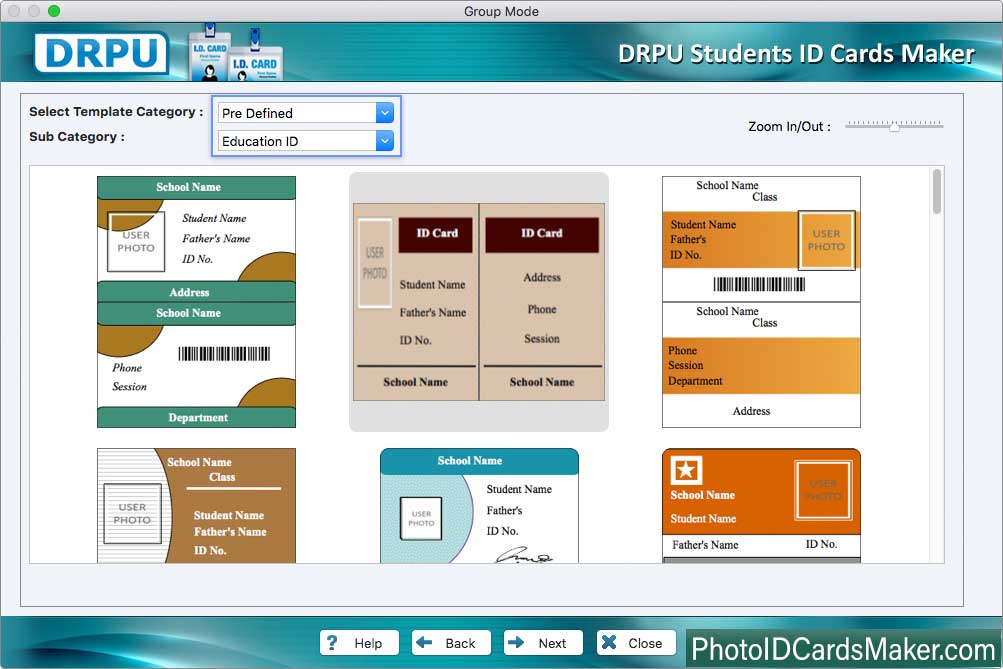
Task: Close the Group Mode dialog
Action: 636,643
